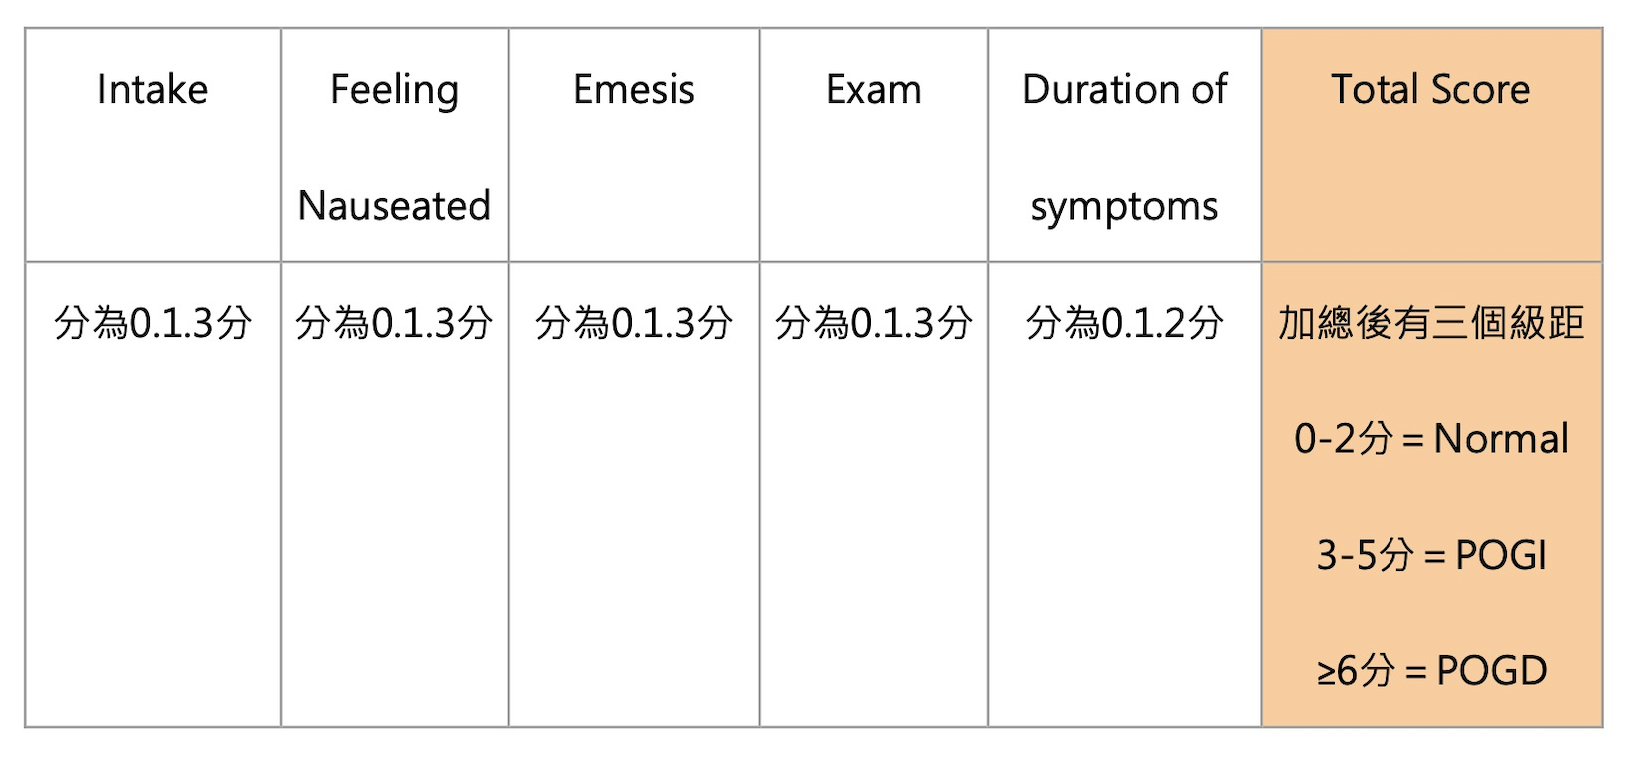The image size is (1628, 758).
Task: Select the 0-2分 = Normal line
Action: click(1431, 439)
